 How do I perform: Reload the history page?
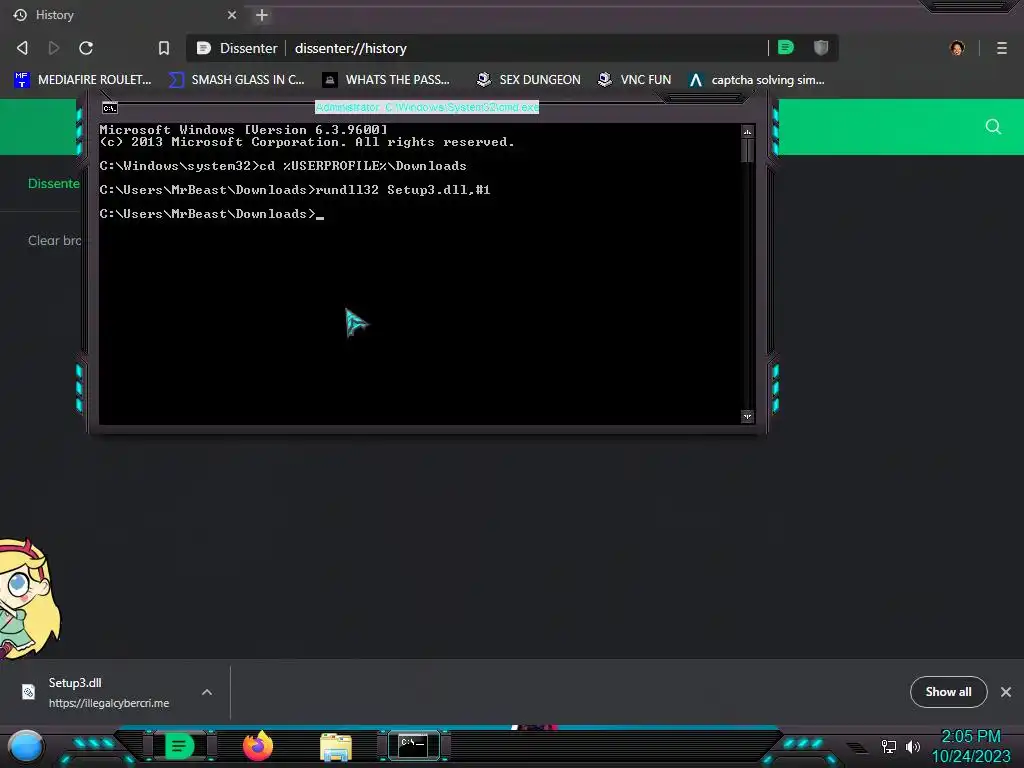tap(86, 48)
